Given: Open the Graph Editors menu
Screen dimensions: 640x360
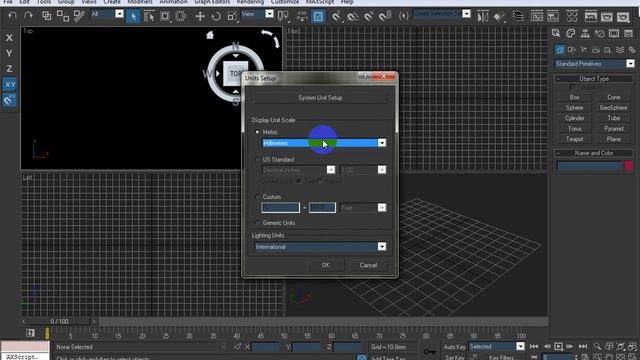Looking at the screenshot, I should [x=212, y=2].
